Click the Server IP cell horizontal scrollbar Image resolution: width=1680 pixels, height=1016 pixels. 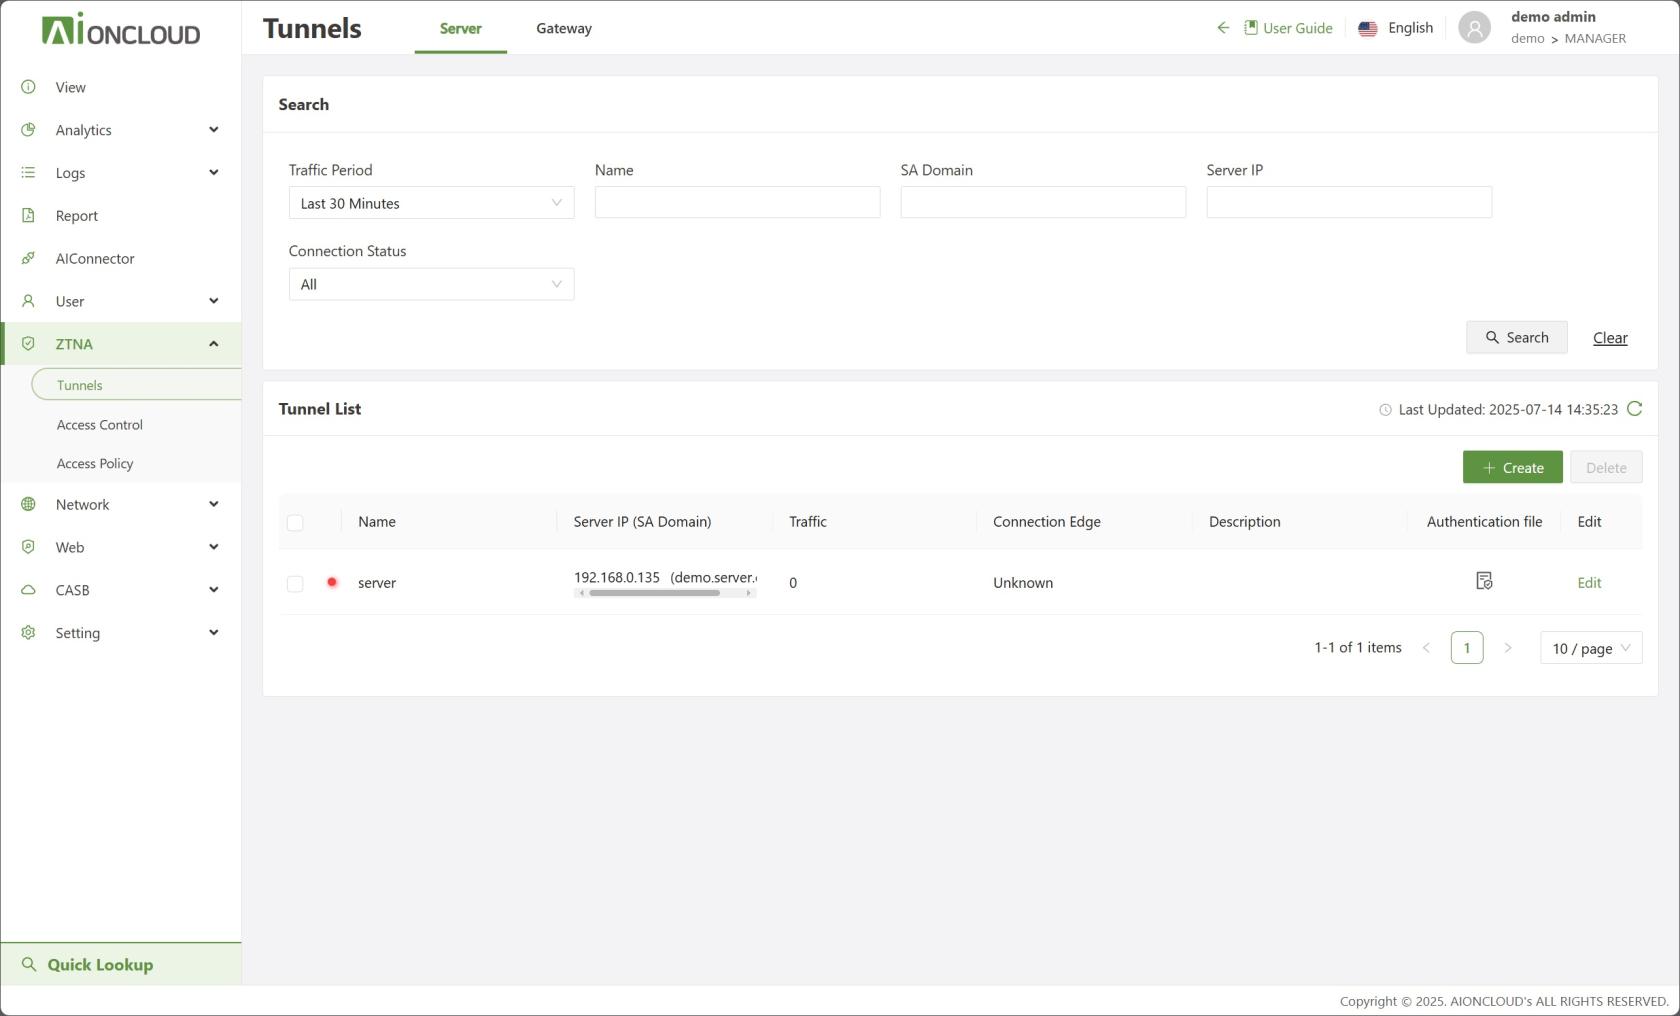coord(655,593)
